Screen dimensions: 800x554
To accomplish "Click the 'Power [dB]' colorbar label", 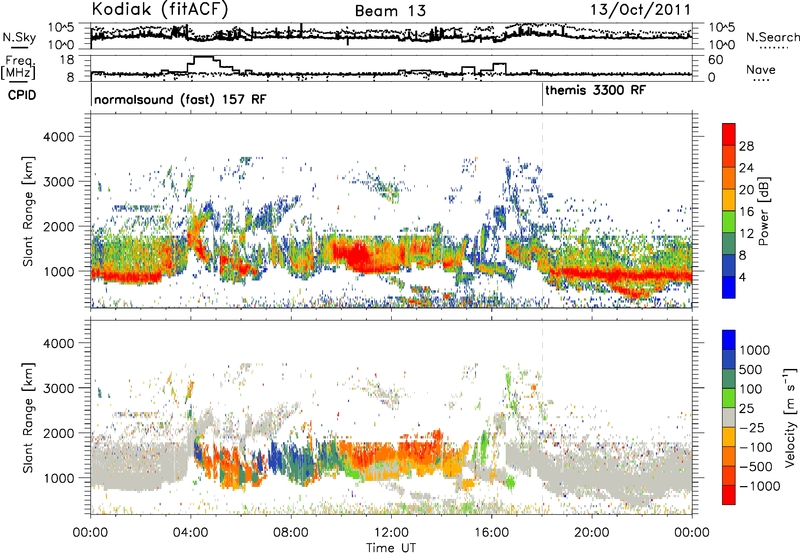I will (x=763, y=211).
